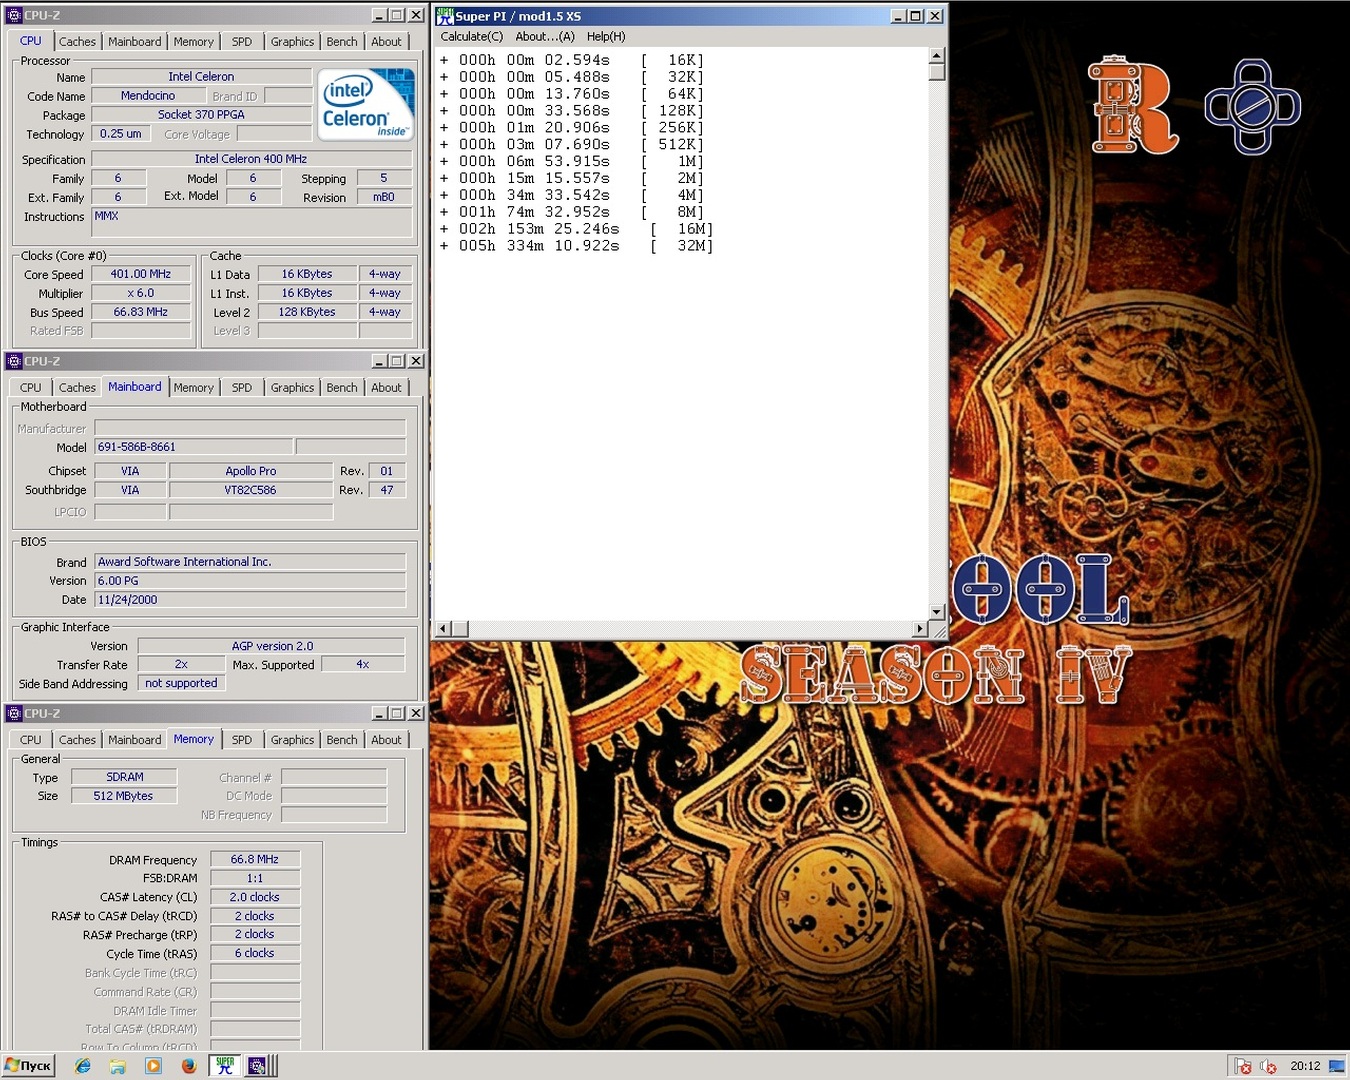Click the Chipset value Apollo Pro
The width and height of the screenshot is (1350, 1080).
pos(251,471)
